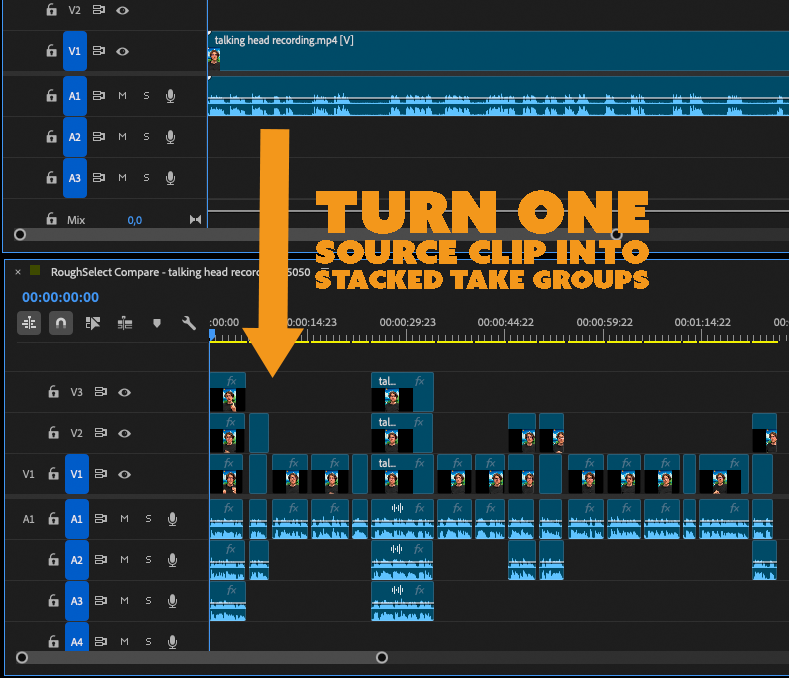Lock track V2 in lower timeline
Image resolution: width=789 pixels, height=678 pixels.
pyautogui.click(x=53, y=433)
